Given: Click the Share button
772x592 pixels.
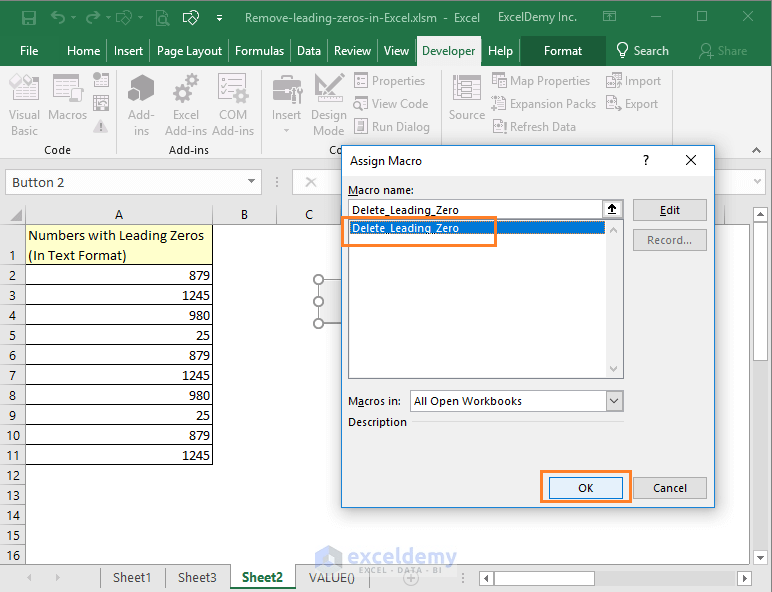Looking at the screenshot, I should (723, 51).
